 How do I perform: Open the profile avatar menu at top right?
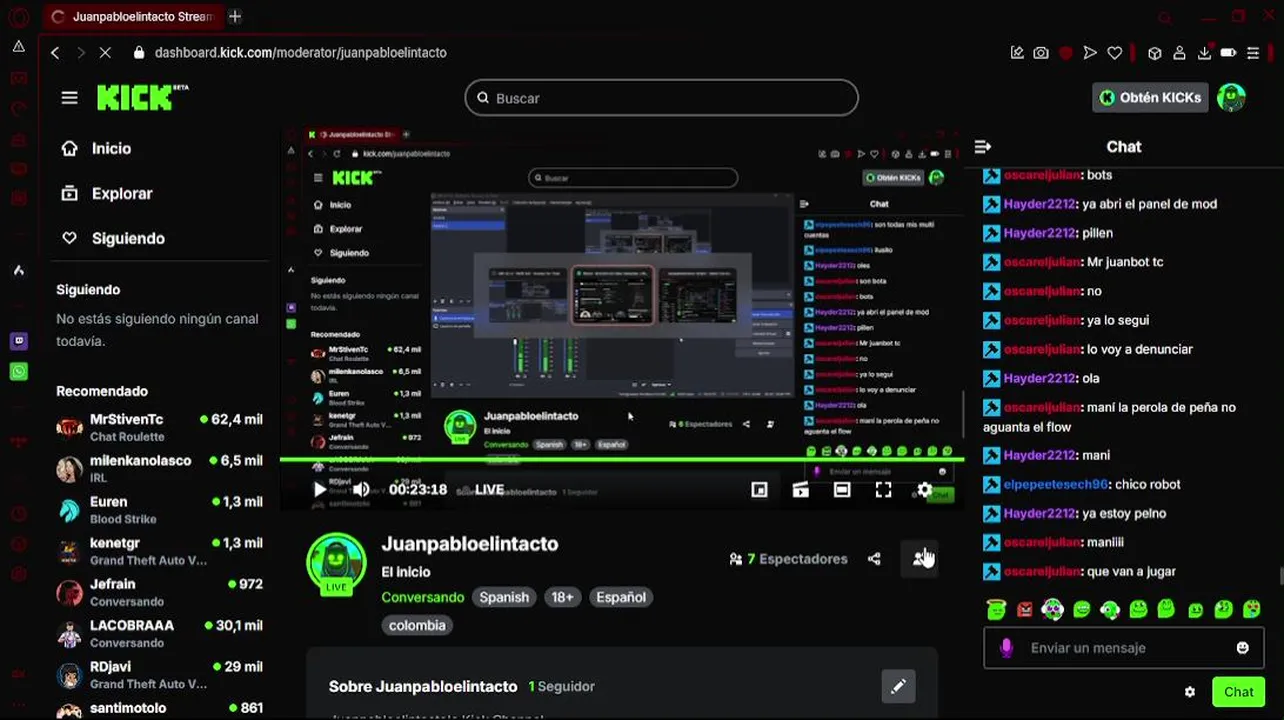point(1231,97)
